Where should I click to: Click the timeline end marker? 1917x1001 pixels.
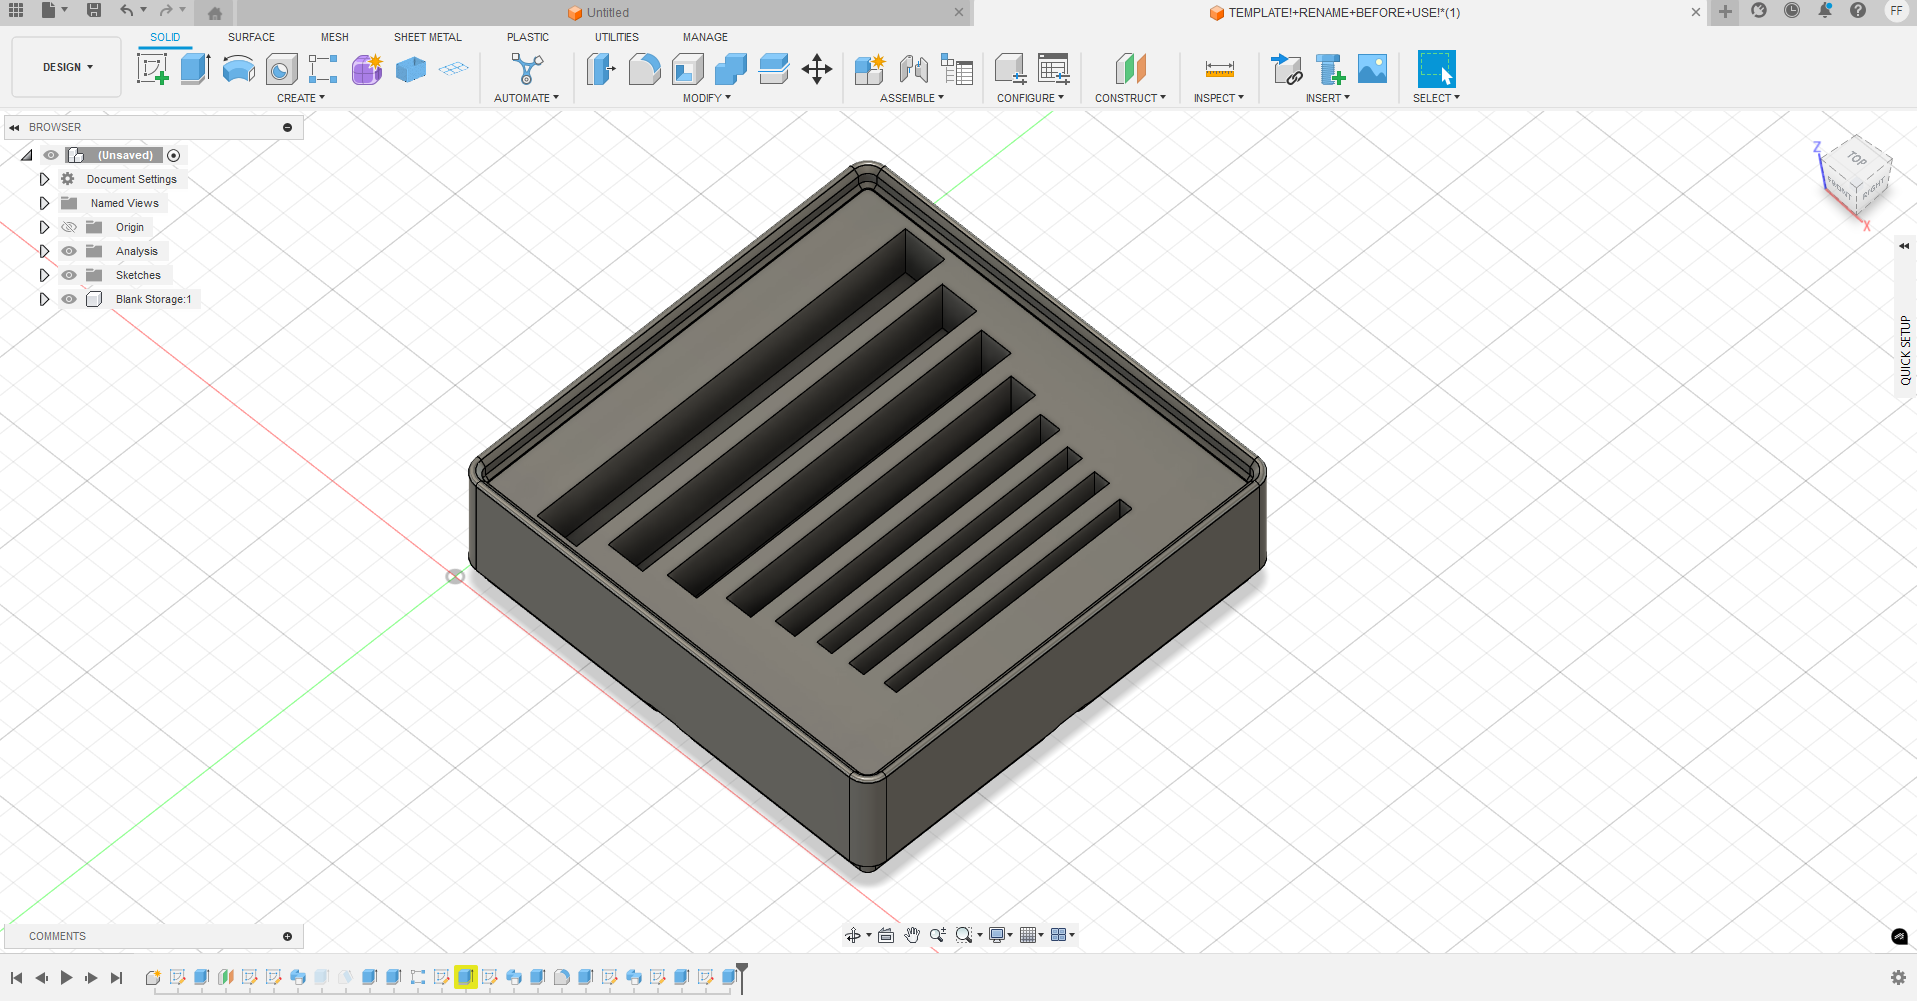click(742, 978)
